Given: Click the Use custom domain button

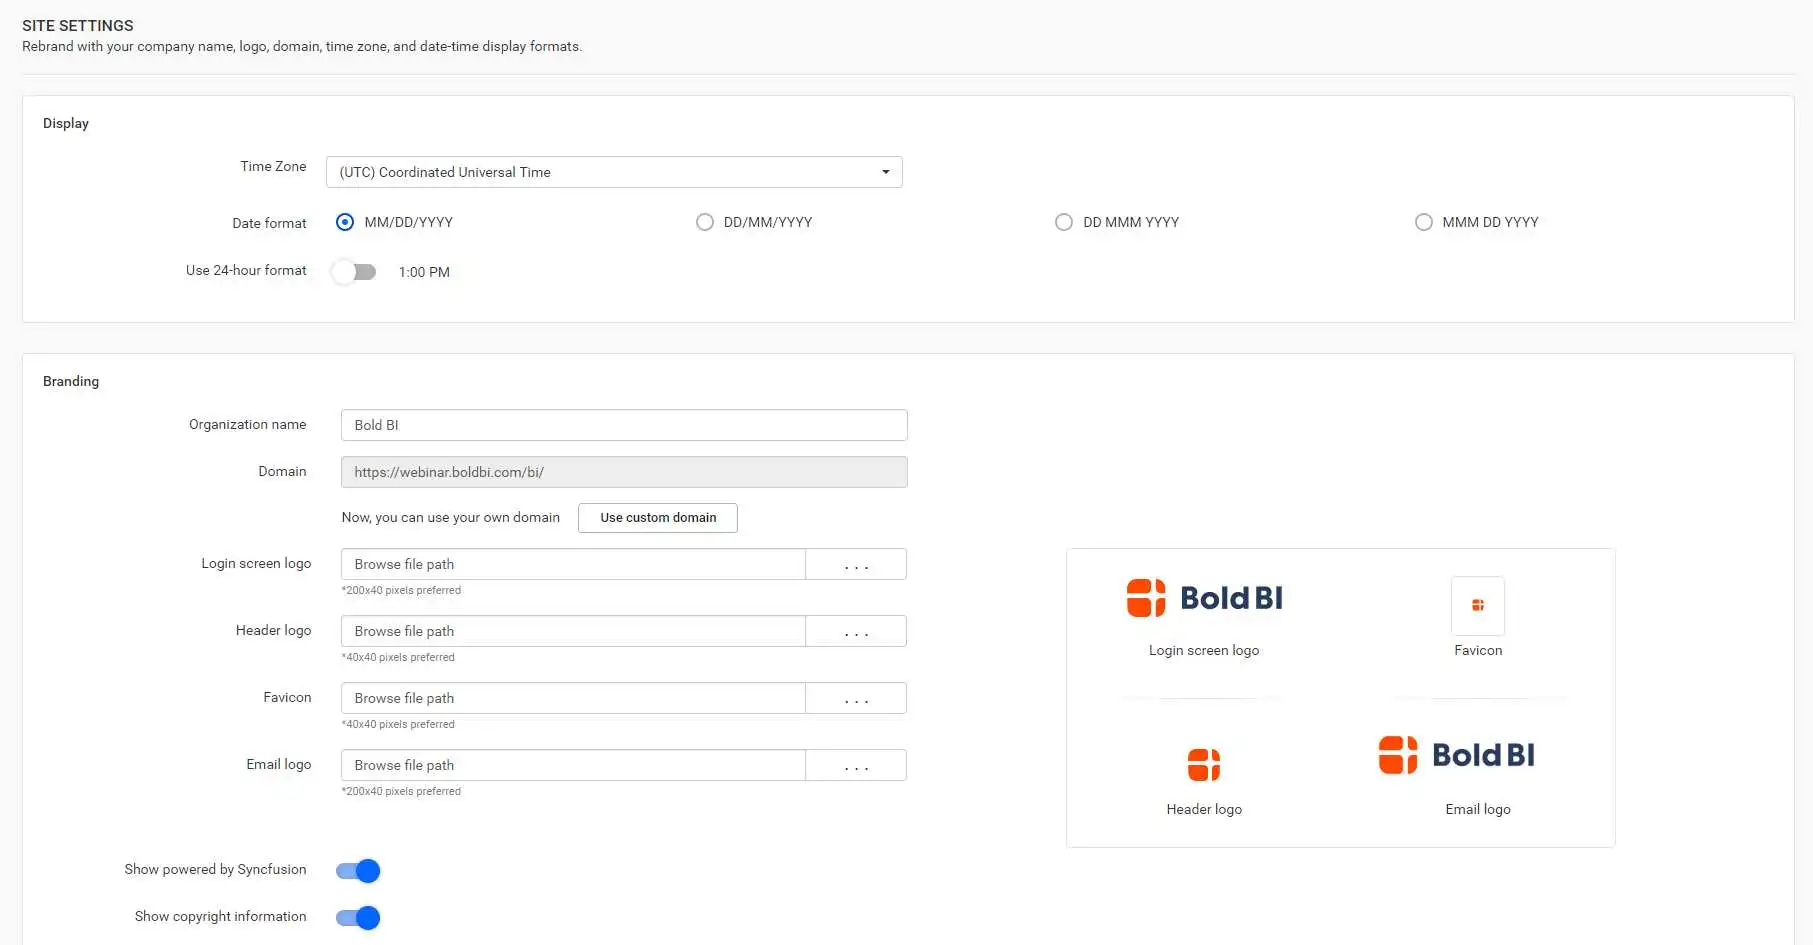Looking at the screenshot, I should point(657,518).
